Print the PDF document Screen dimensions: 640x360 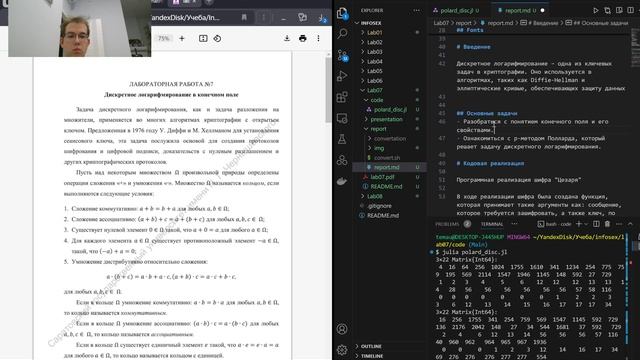302,38
